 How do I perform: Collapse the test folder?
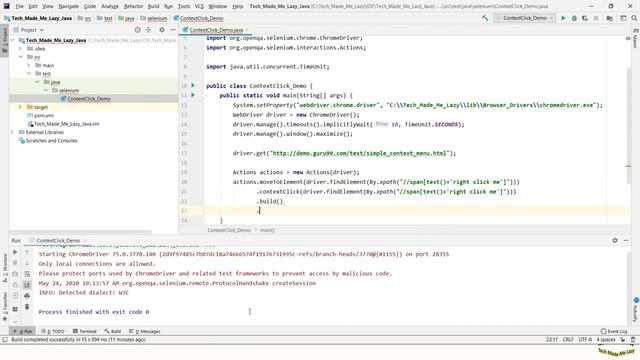click(29, 73)
